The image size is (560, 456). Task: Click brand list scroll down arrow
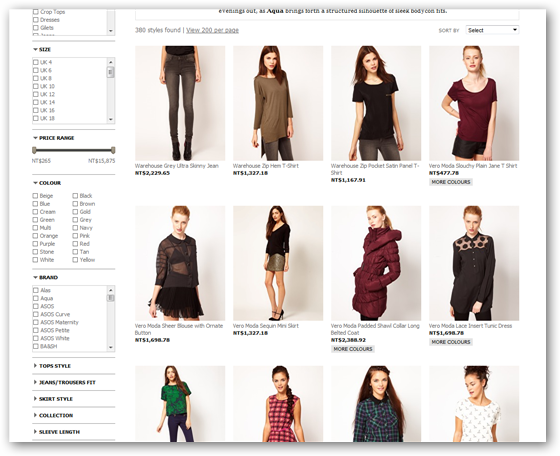[x=111, y=347]
